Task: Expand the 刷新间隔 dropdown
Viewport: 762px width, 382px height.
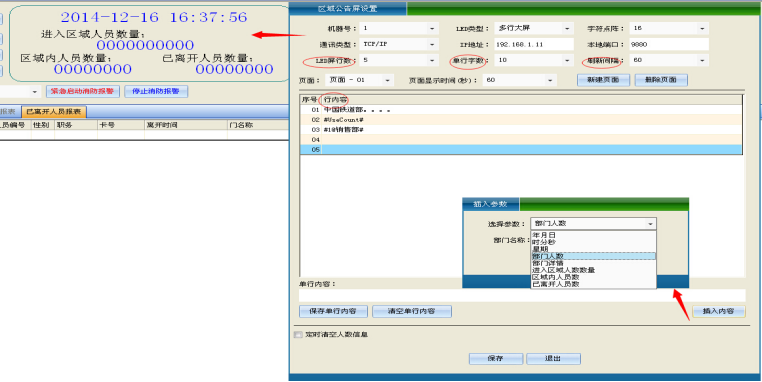Action: (x=702, y=60)
